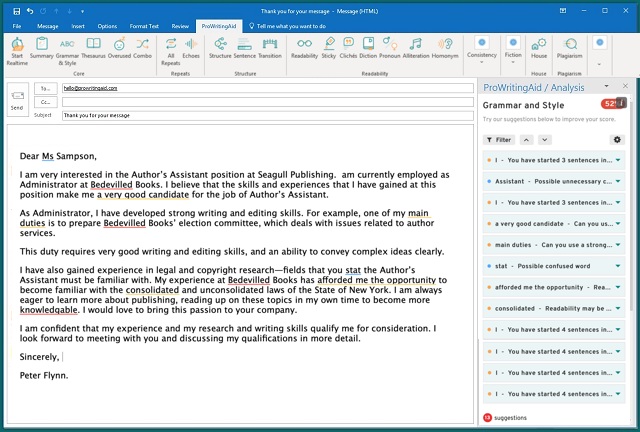Open the Sentence length report

(244, 48)
